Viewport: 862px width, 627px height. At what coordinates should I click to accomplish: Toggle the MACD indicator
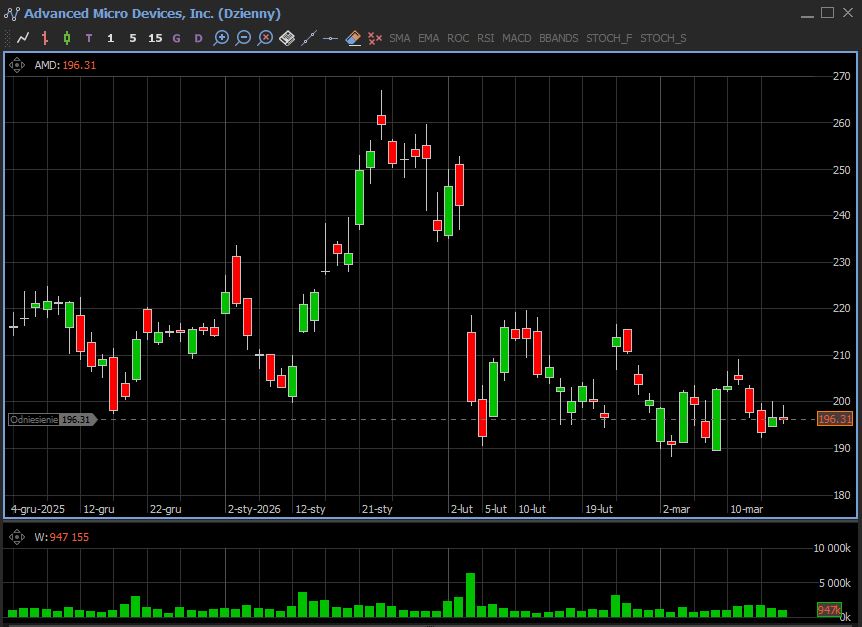coord(516,38)
